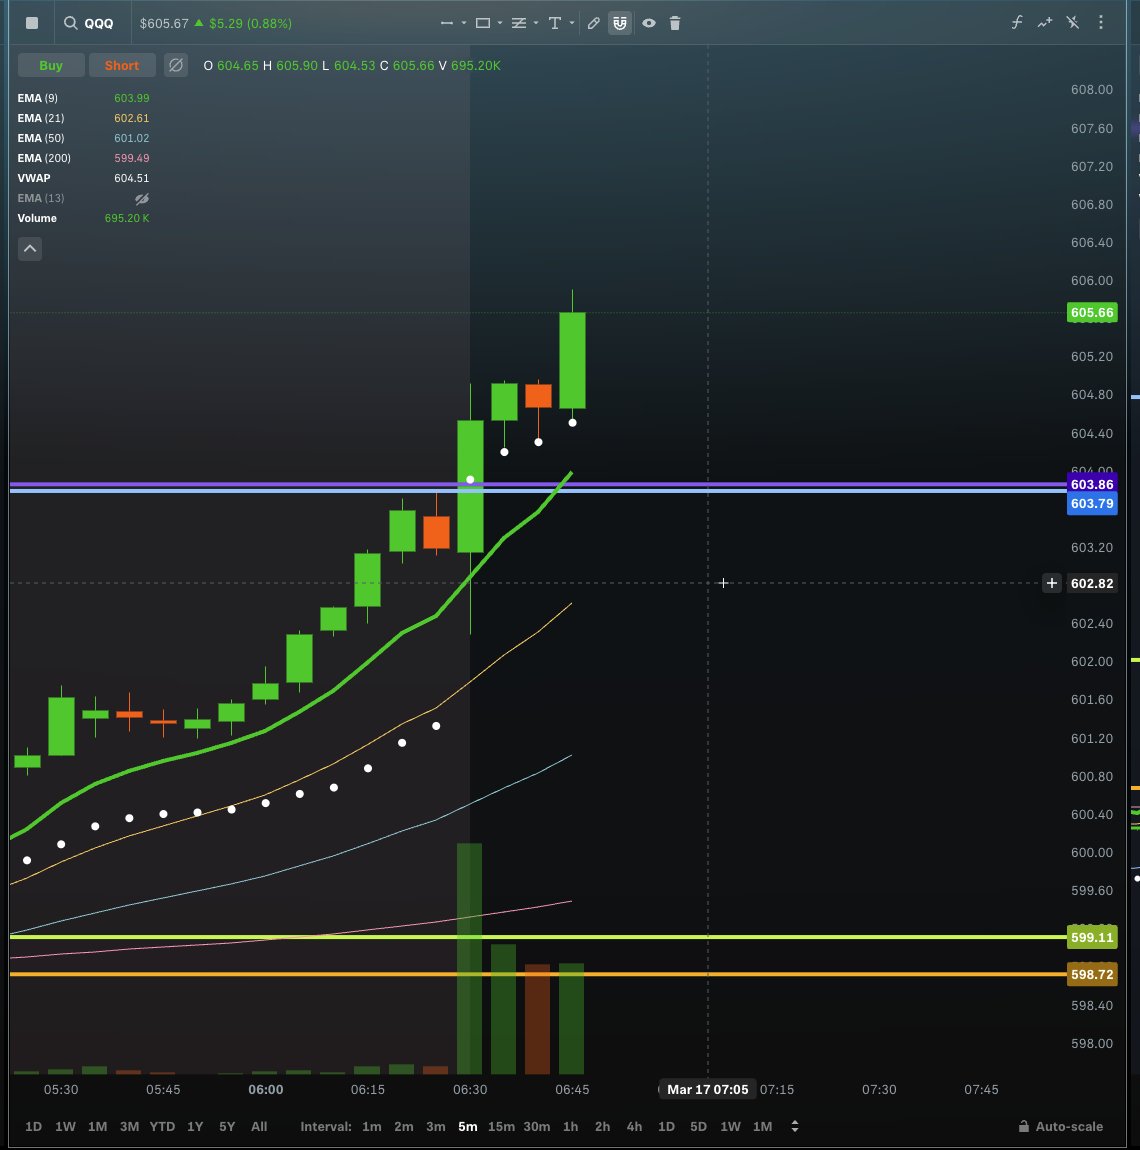
Task: Click the plus button at 602.82
Action: (1051, 583)
